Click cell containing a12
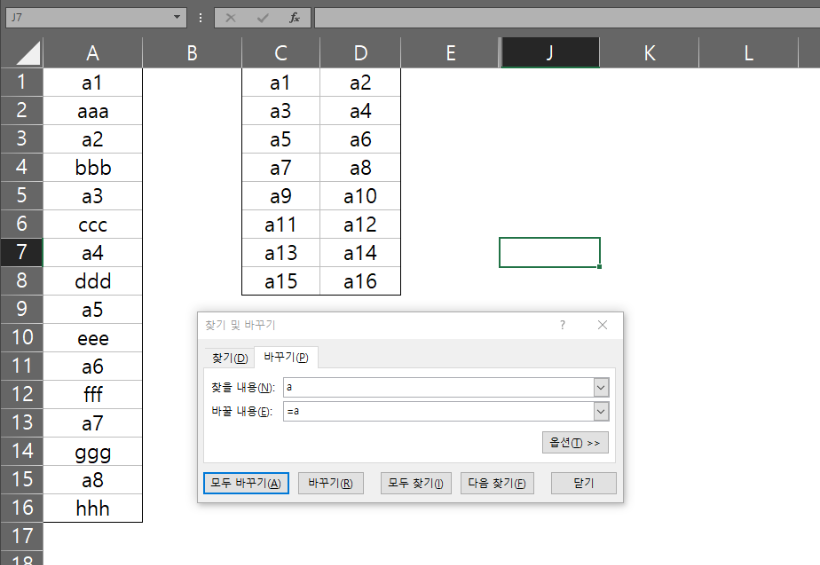This screenshot has height=565, width=820. (x=360, y=224)
